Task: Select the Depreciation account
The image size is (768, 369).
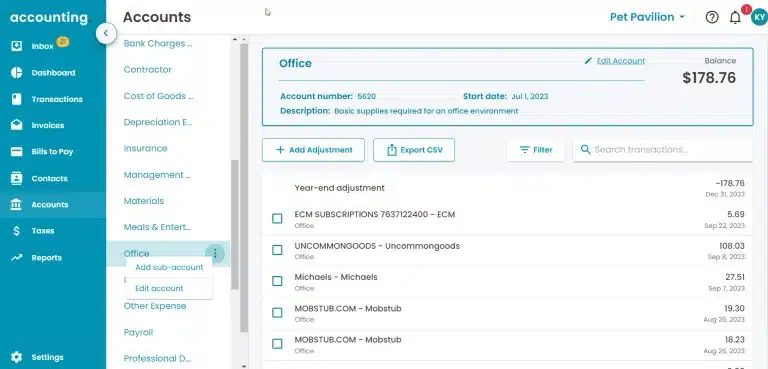Action: (158, 122)
